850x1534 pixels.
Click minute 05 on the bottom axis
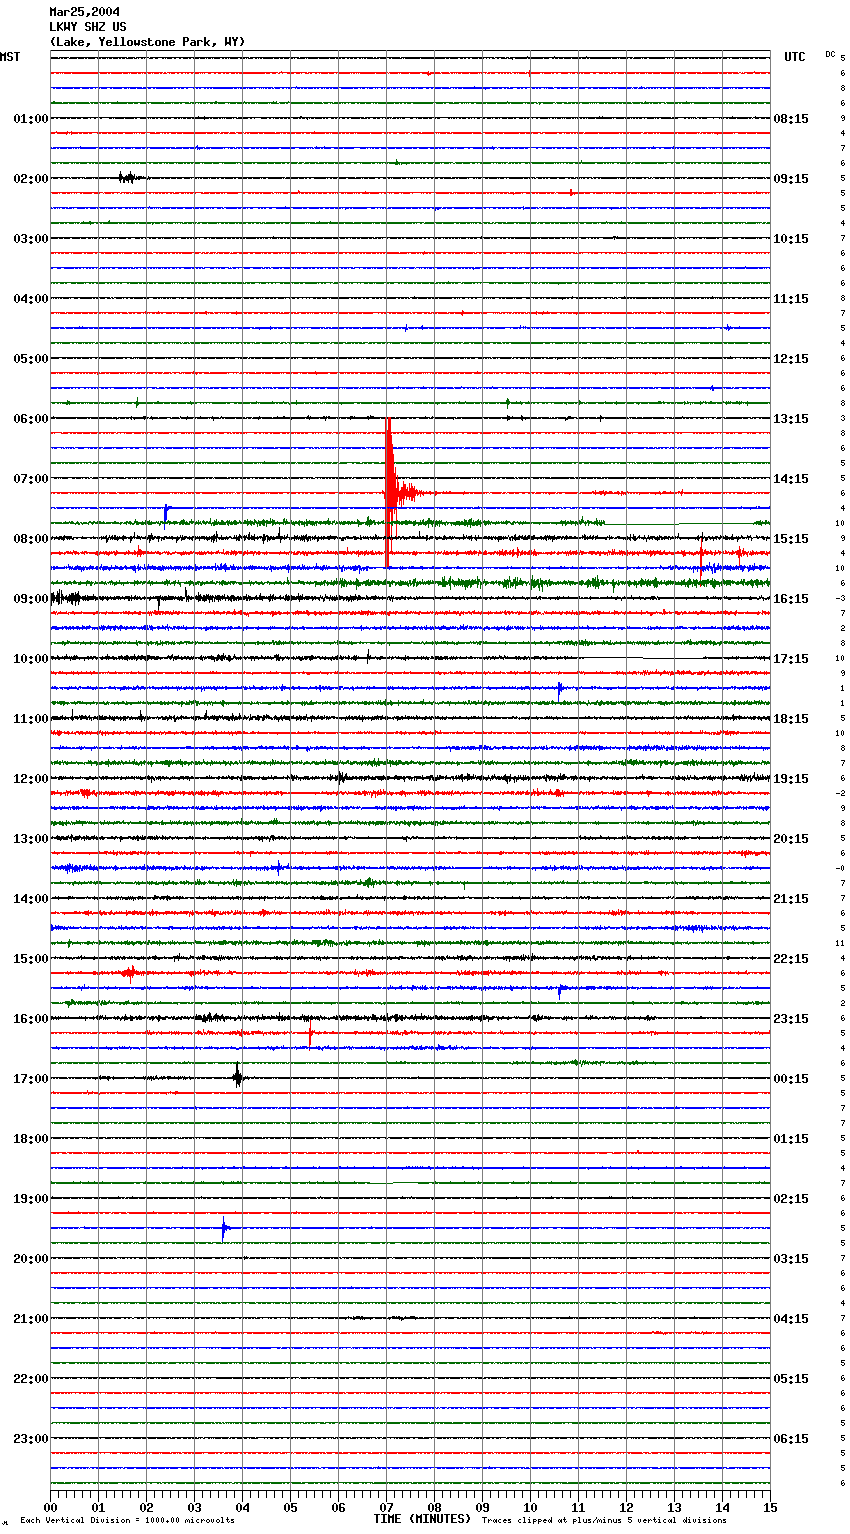[291, 1507]
